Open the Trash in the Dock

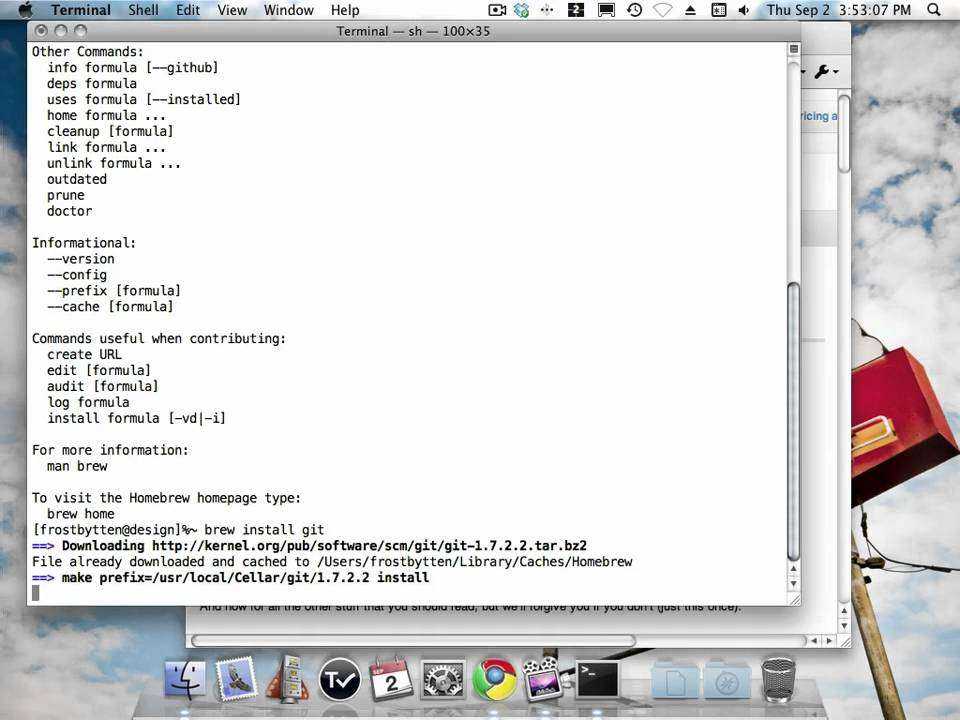[778, 678]
